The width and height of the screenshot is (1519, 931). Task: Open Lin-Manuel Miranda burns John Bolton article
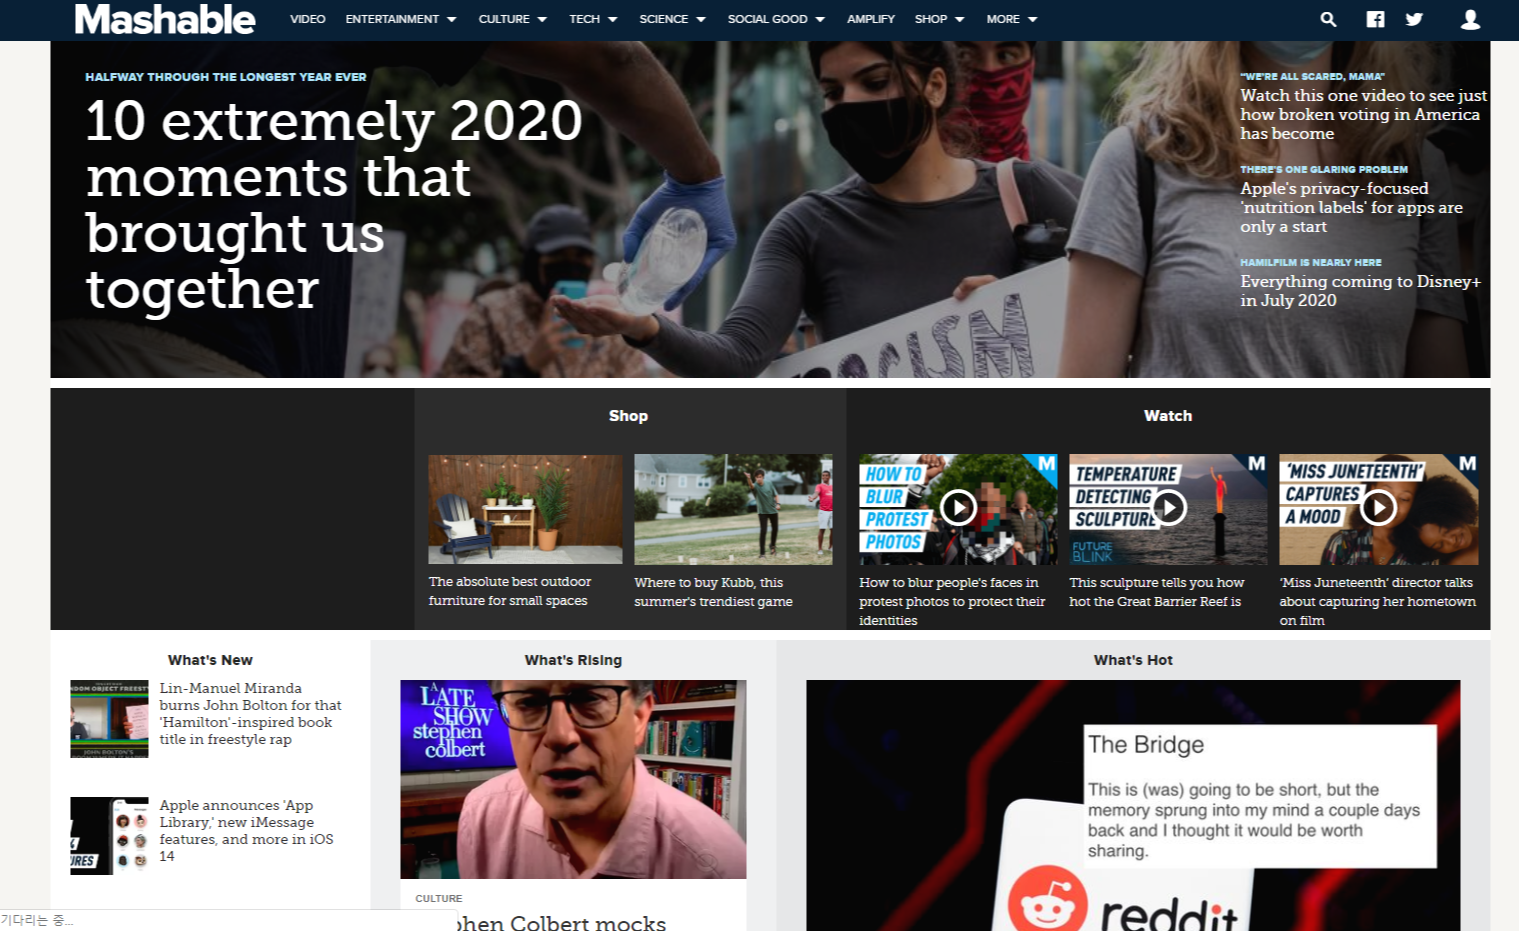point(250,714)
